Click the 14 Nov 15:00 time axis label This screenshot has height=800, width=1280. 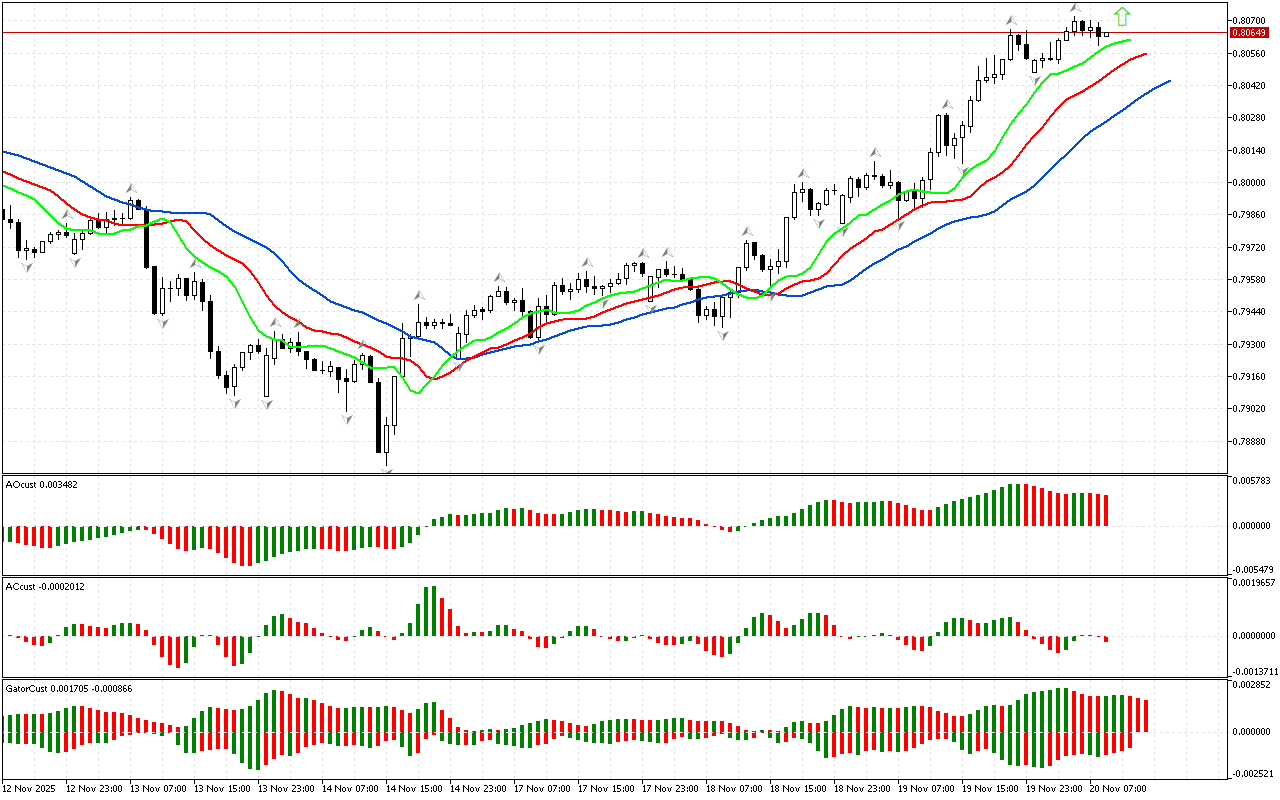[x=415, y=788]
